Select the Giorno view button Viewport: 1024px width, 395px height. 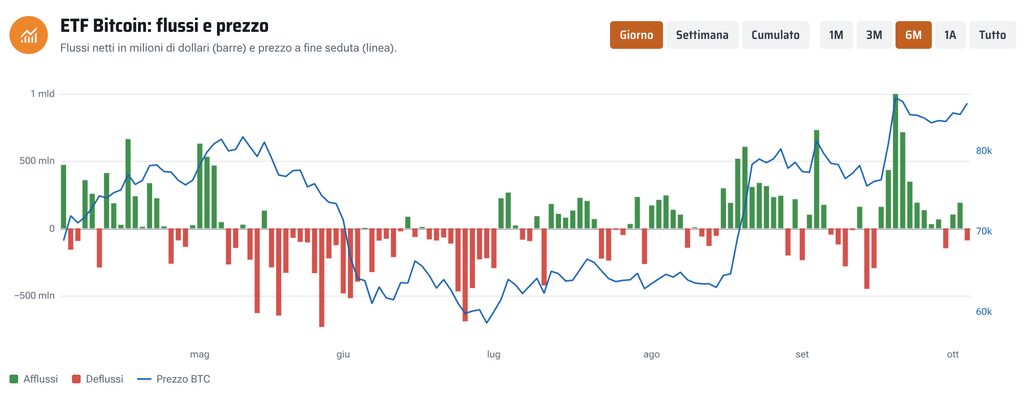[636, 35]
